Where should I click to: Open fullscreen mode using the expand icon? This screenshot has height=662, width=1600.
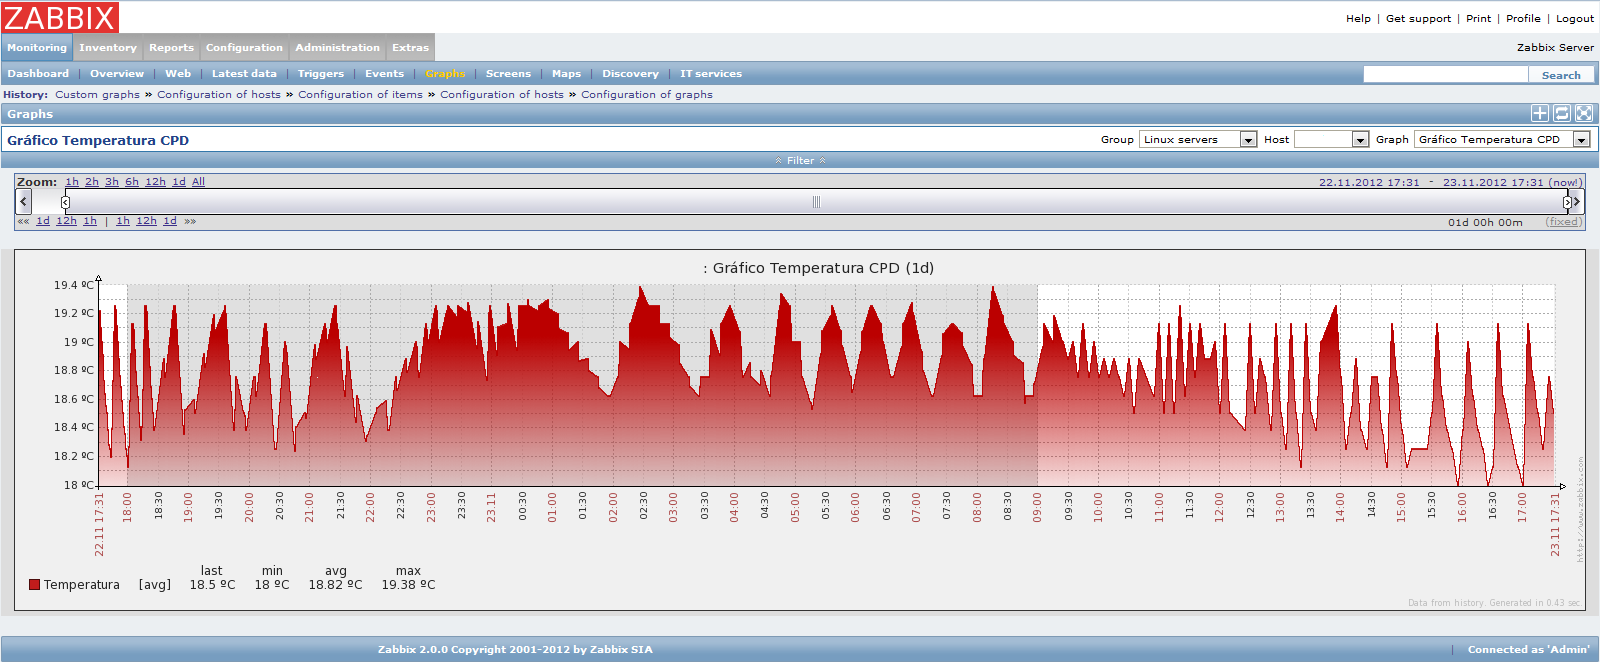(1584, 114)
